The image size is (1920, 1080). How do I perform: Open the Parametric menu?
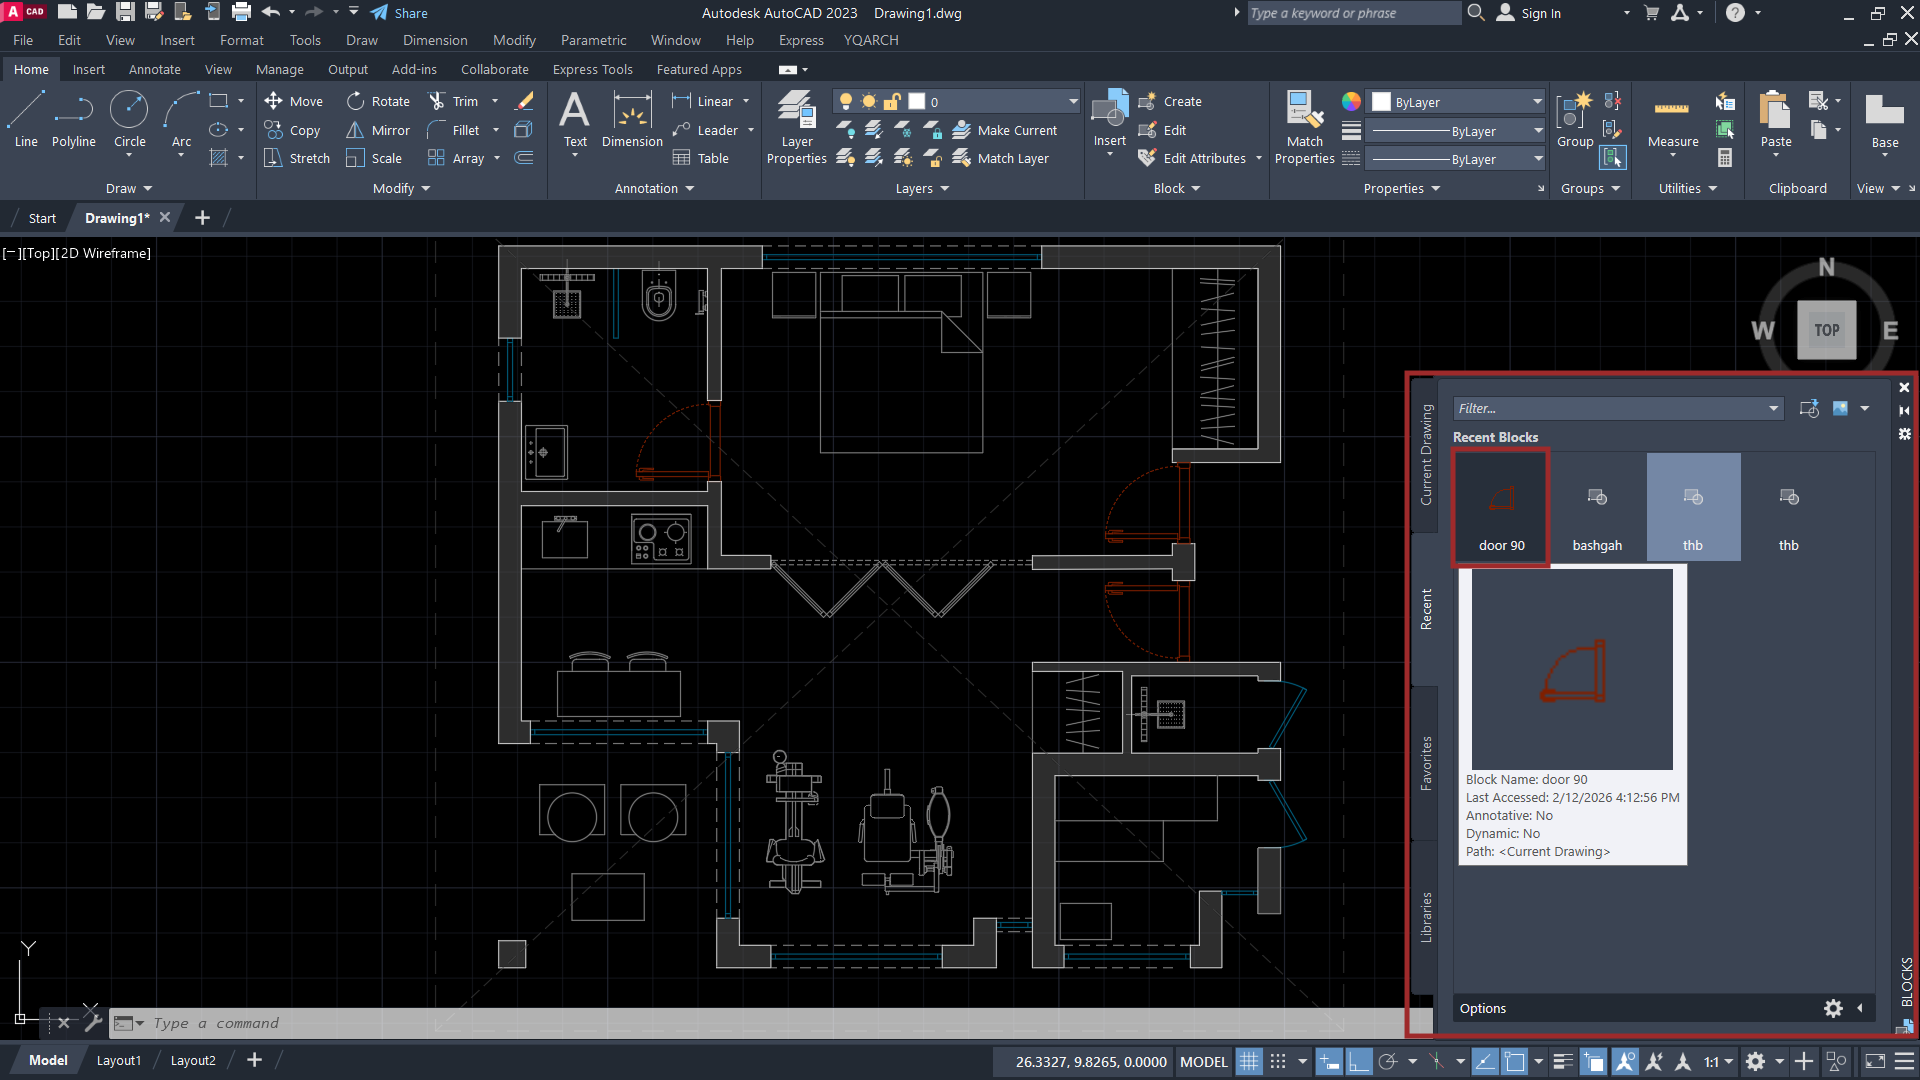pyautogui.click(x=593, y=40)
